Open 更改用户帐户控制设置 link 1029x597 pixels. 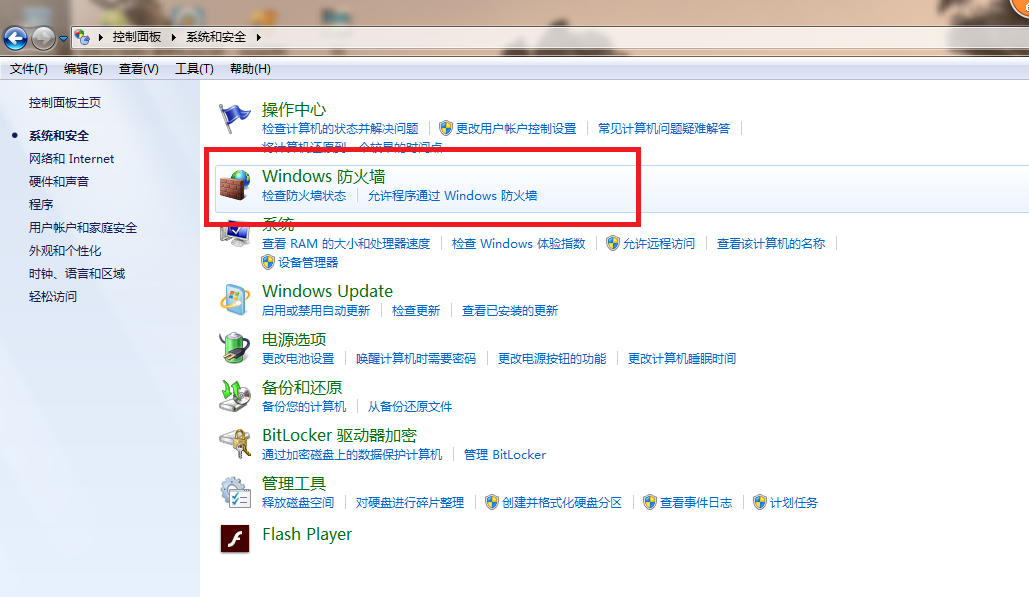(516, 129)
